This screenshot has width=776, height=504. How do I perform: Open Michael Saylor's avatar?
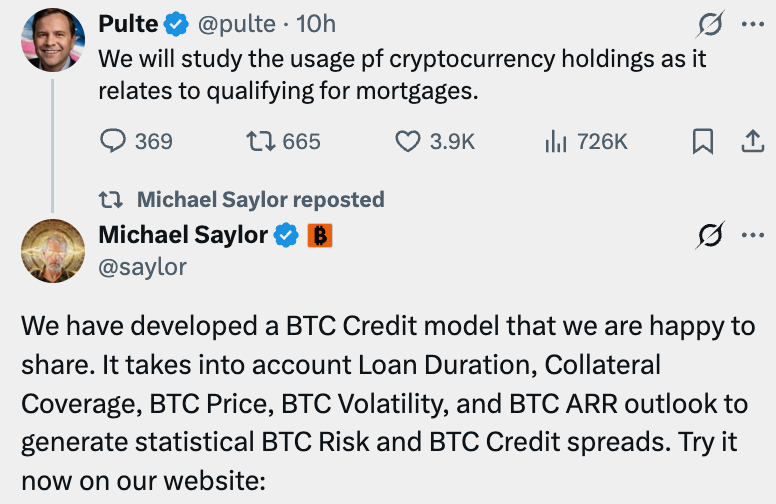(x=53, y=251)
